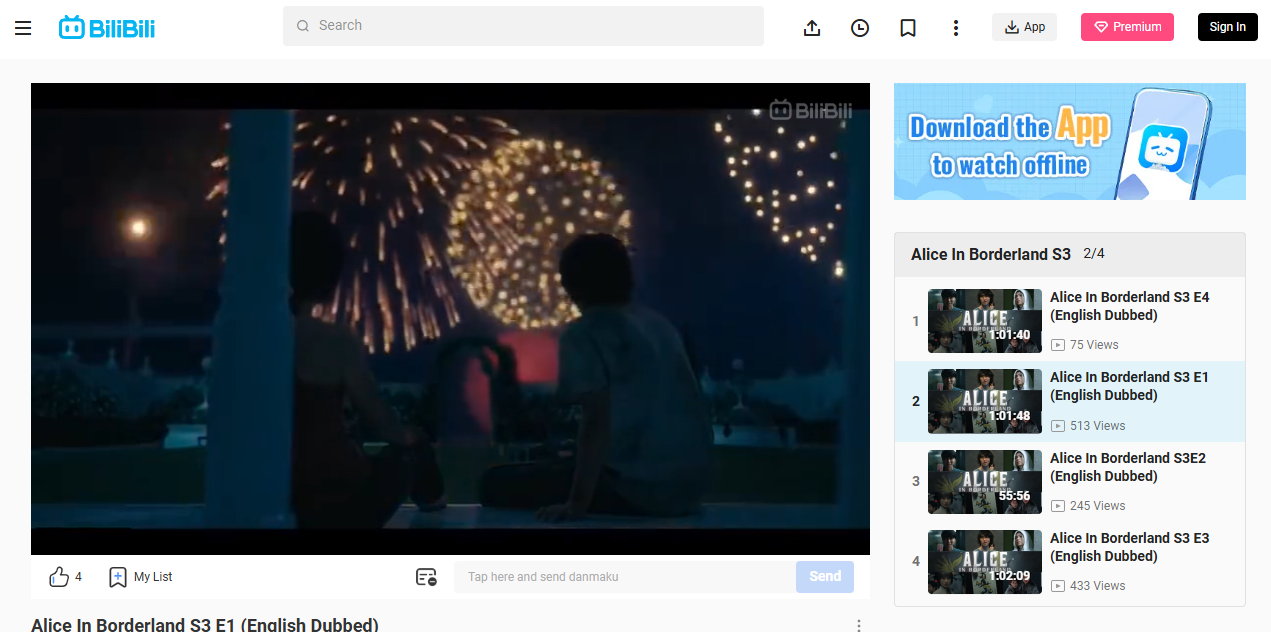1271x632 pixels.
Task: Click the search magnifier icon
Action: (x=303, y=26)
